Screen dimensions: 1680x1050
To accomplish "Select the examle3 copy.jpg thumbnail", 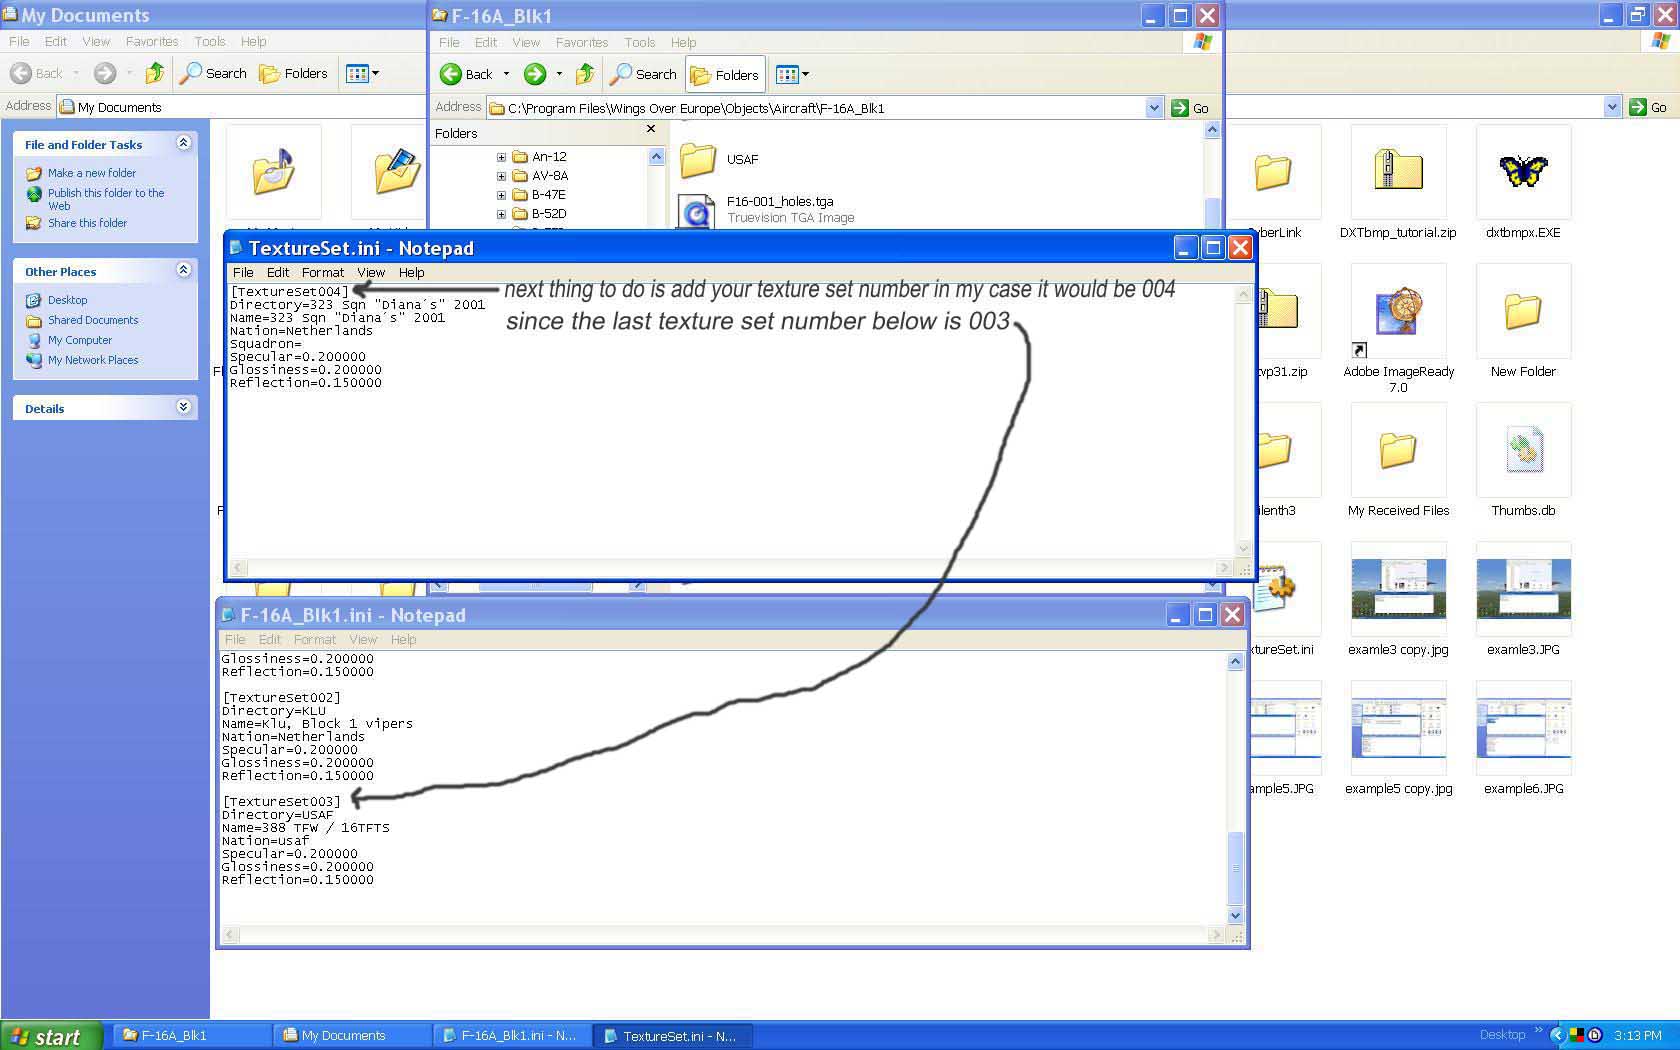I will pos(1398,589).
